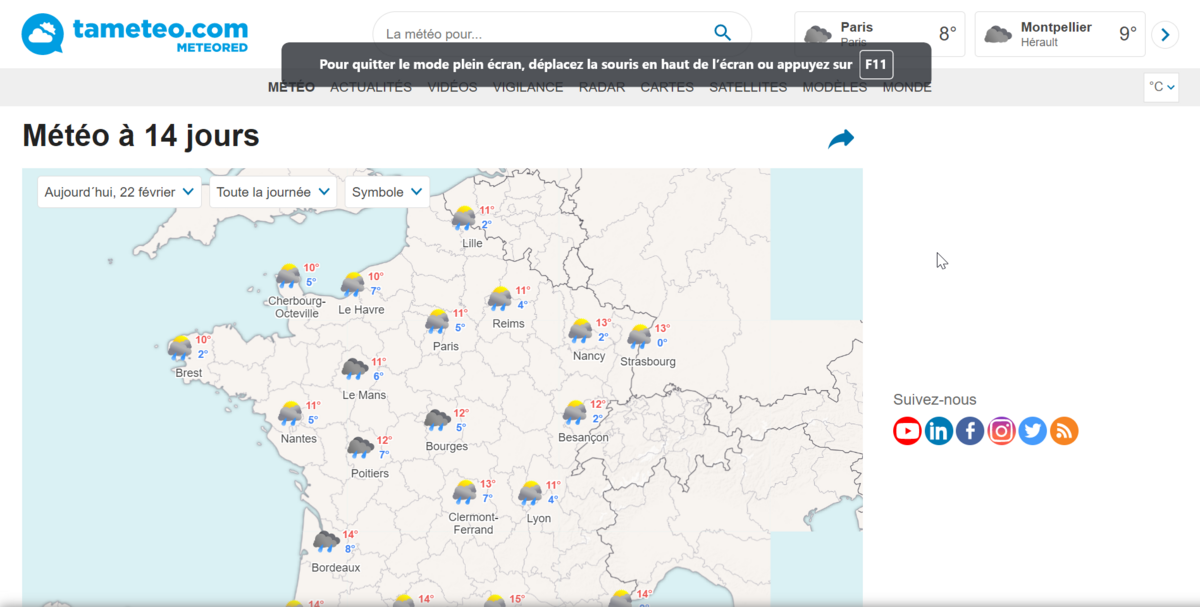Click the weather icon above Reims
The width and height of the screenshot is (1200, 607).
(x=500, y=298)
